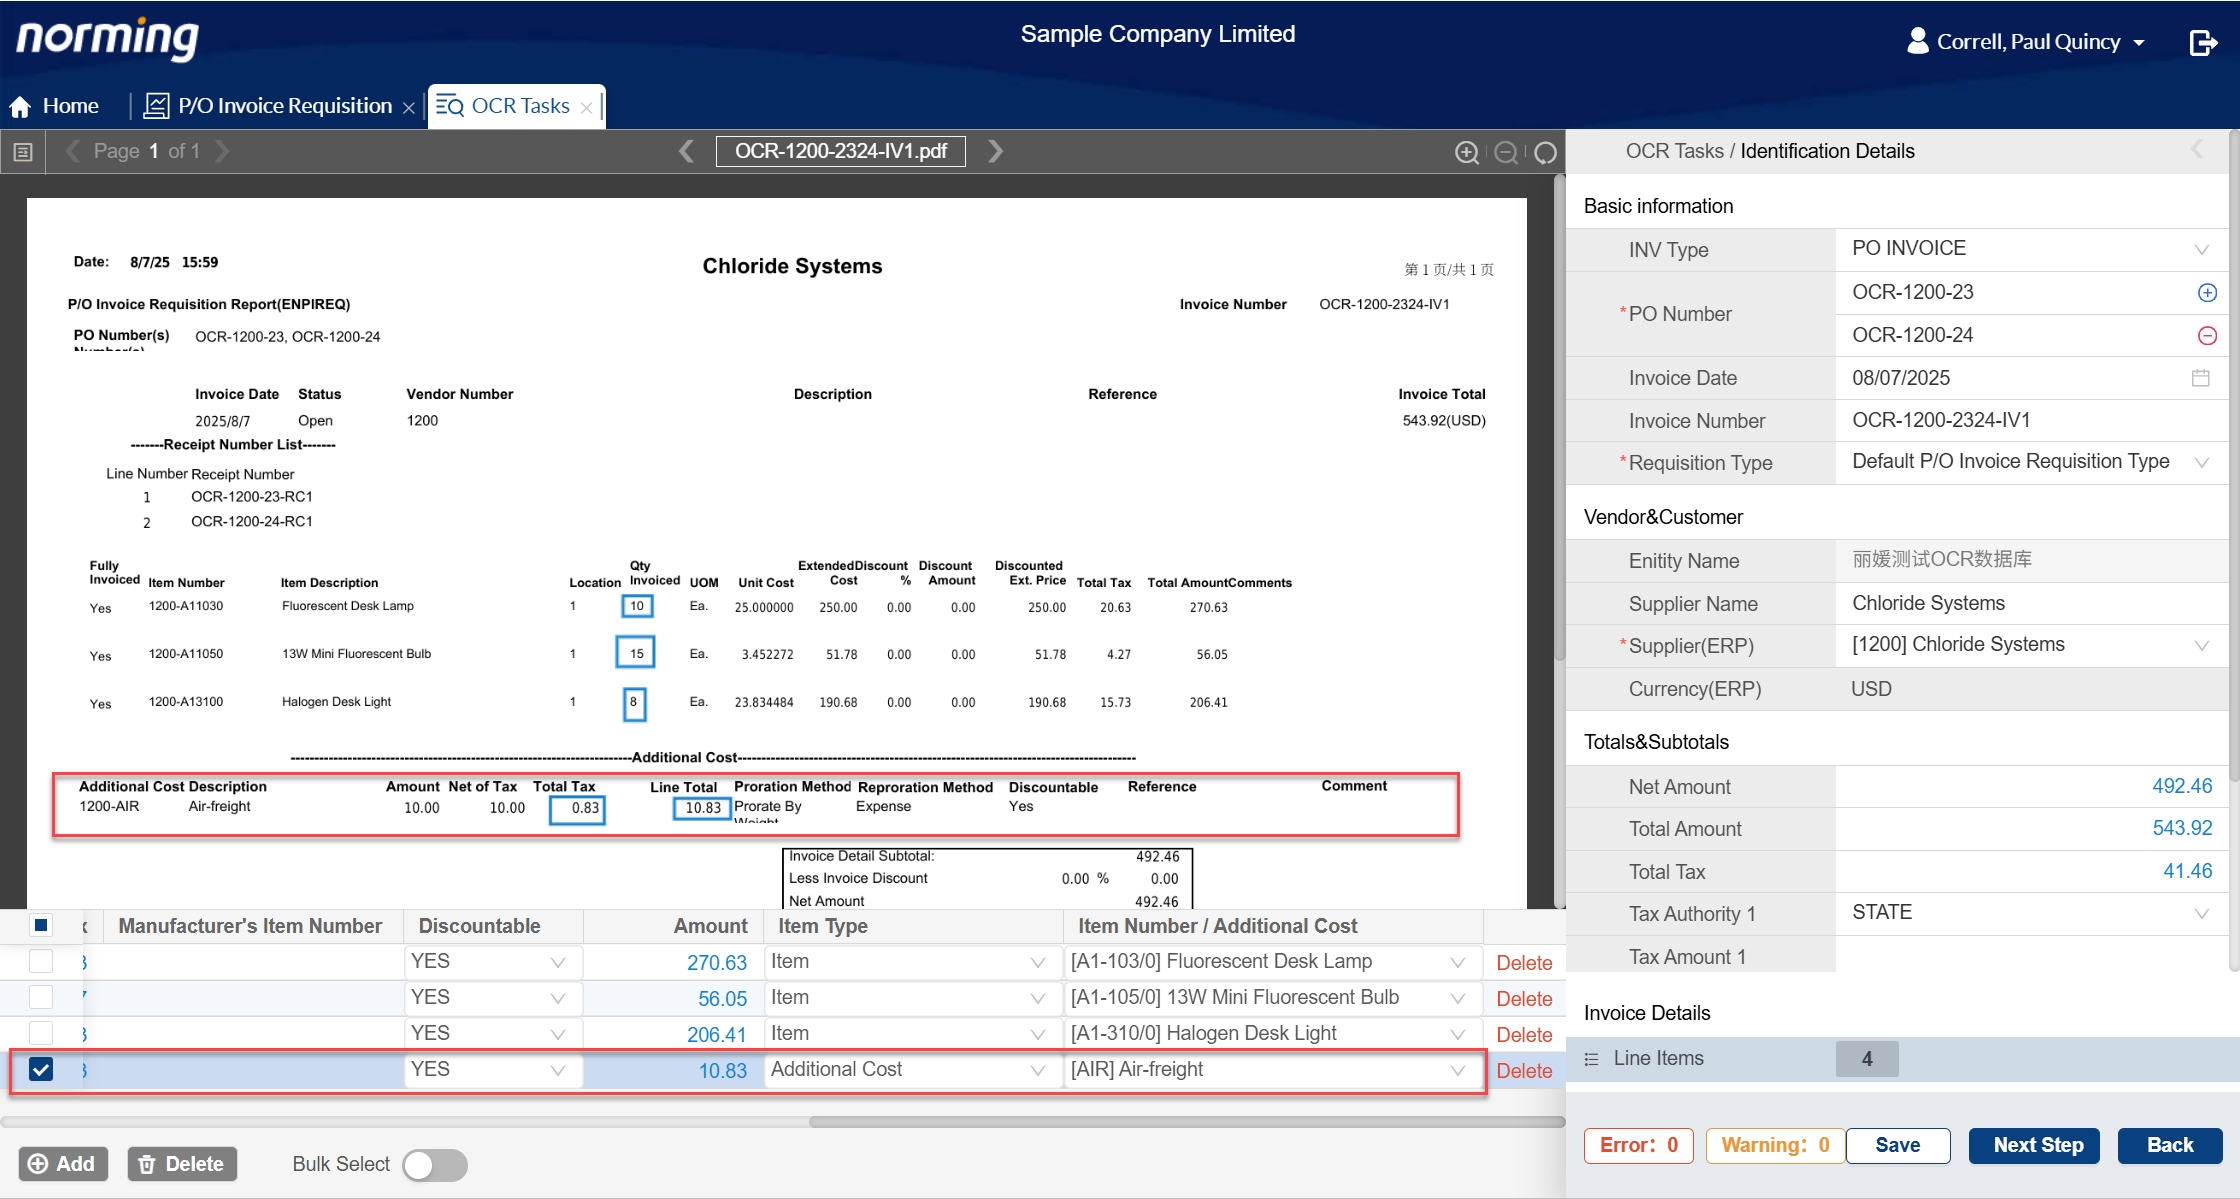This screenshot has width=2240, height=1199.
Task: Delete the Fluorescent Desk Lamp line row
Action: point(1524,963)
